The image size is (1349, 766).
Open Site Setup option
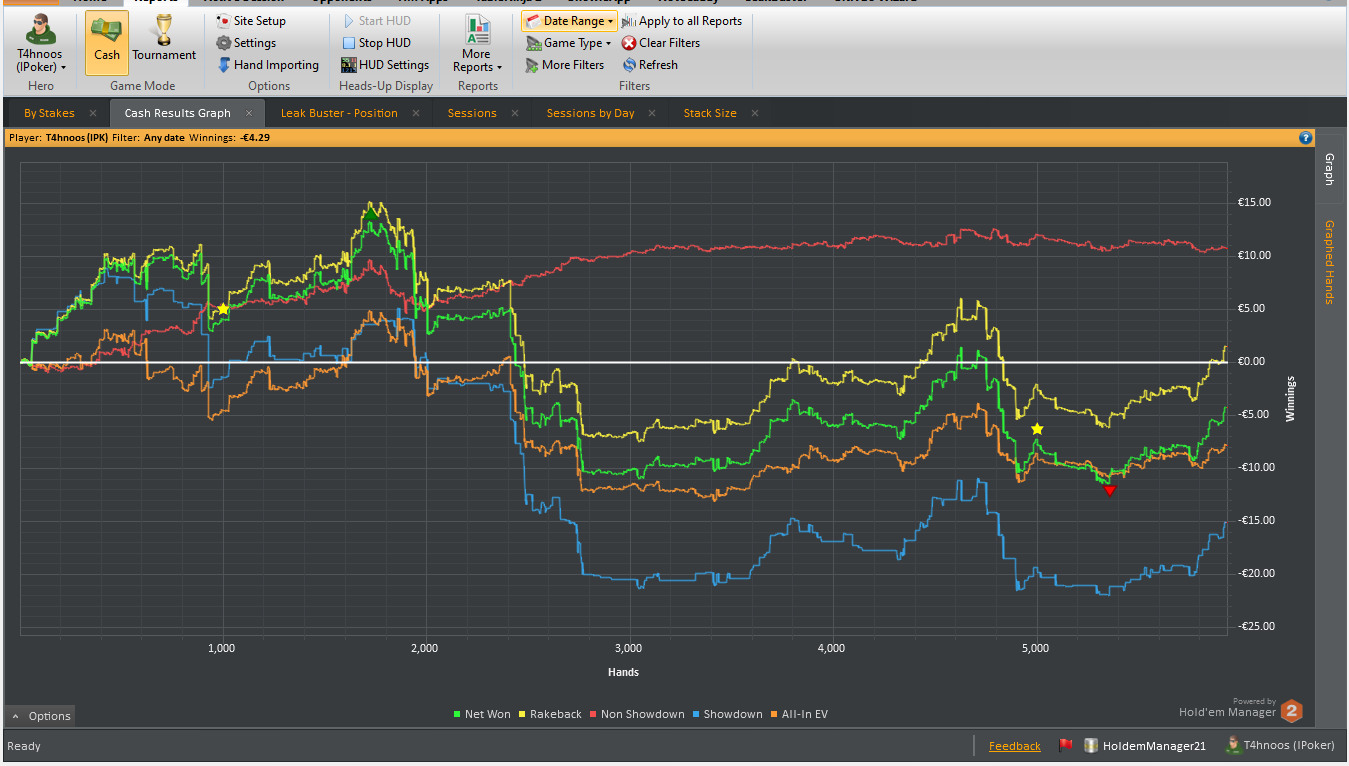pyautogui.click(x=251, y=21)
